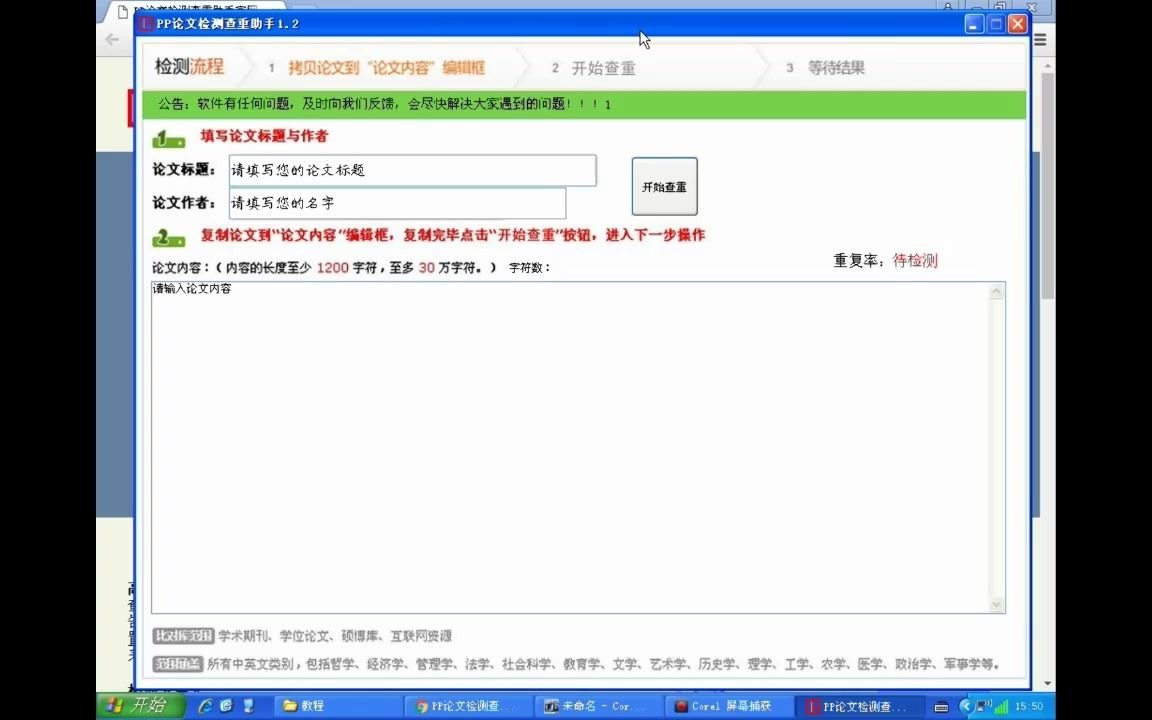
Task: Click the 15:50 system clock
Action: click(1029, 707)
